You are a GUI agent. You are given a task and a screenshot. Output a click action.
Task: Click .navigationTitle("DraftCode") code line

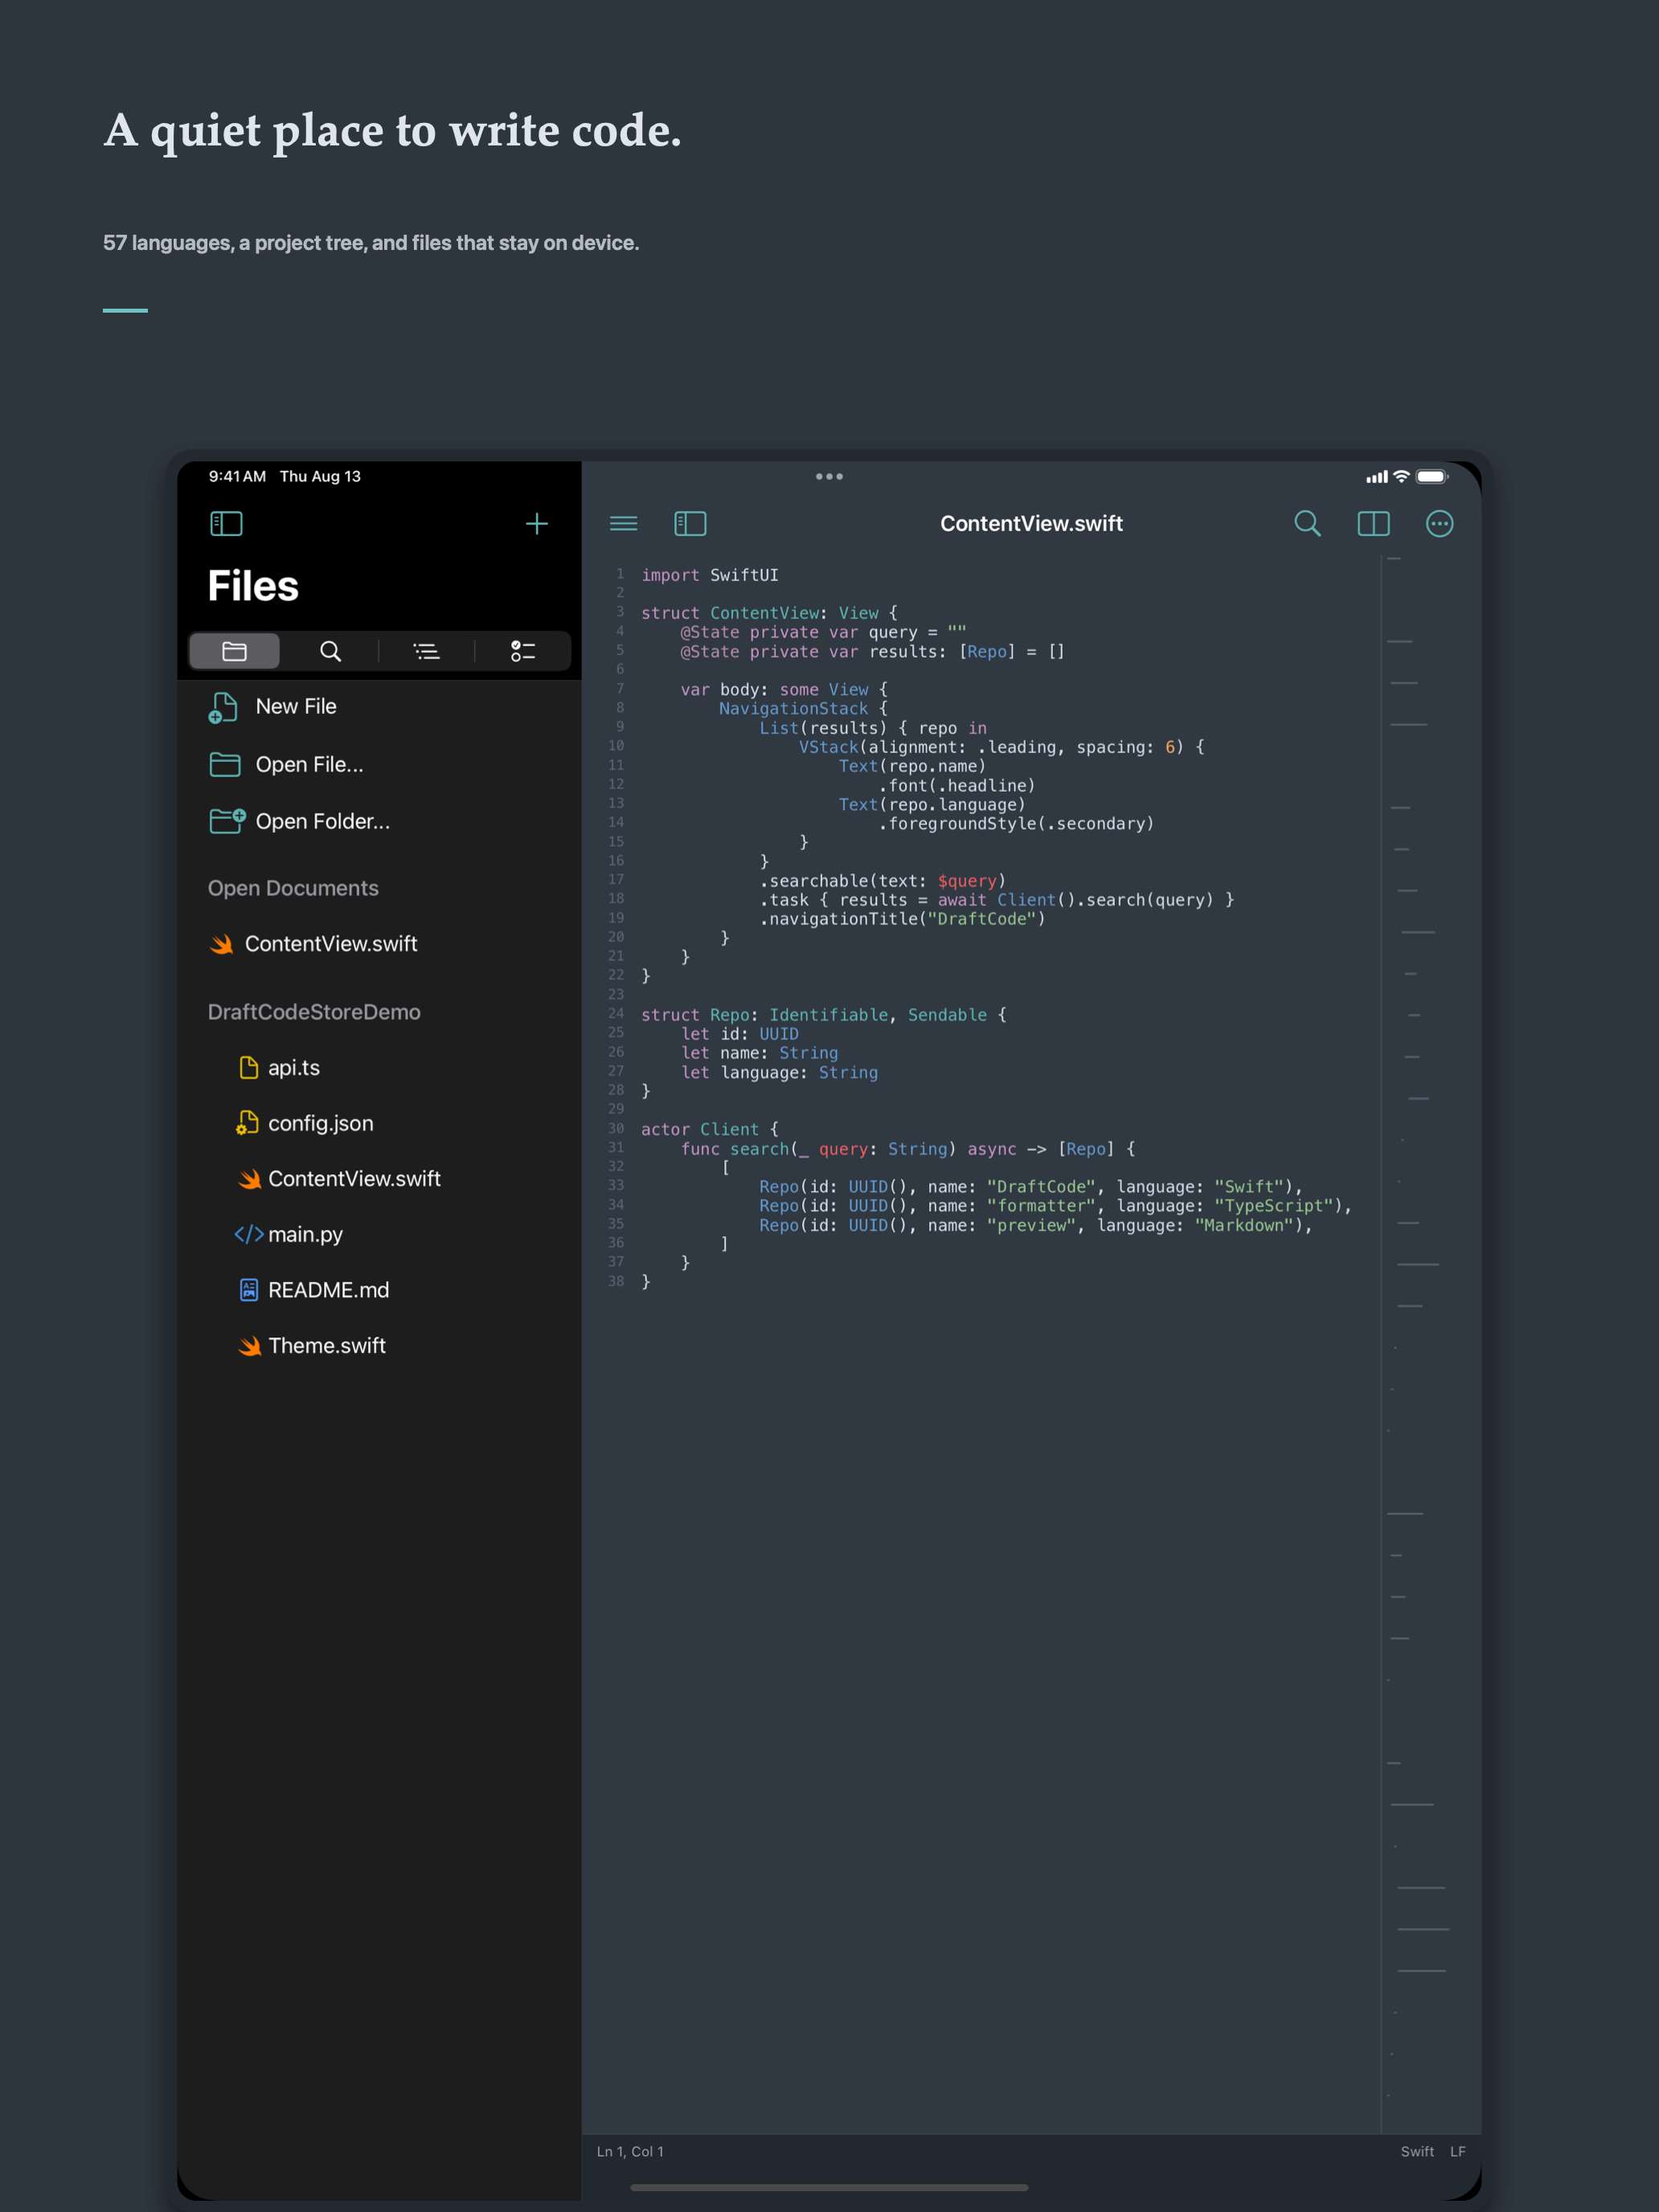pyautogui.click(x=902, y=919)
